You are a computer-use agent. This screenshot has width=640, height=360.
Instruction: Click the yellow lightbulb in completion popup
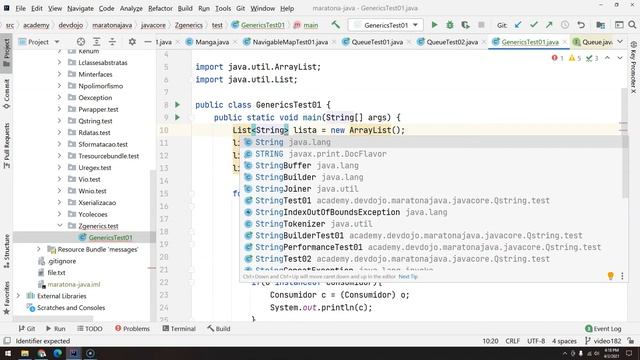click(611, 276)
